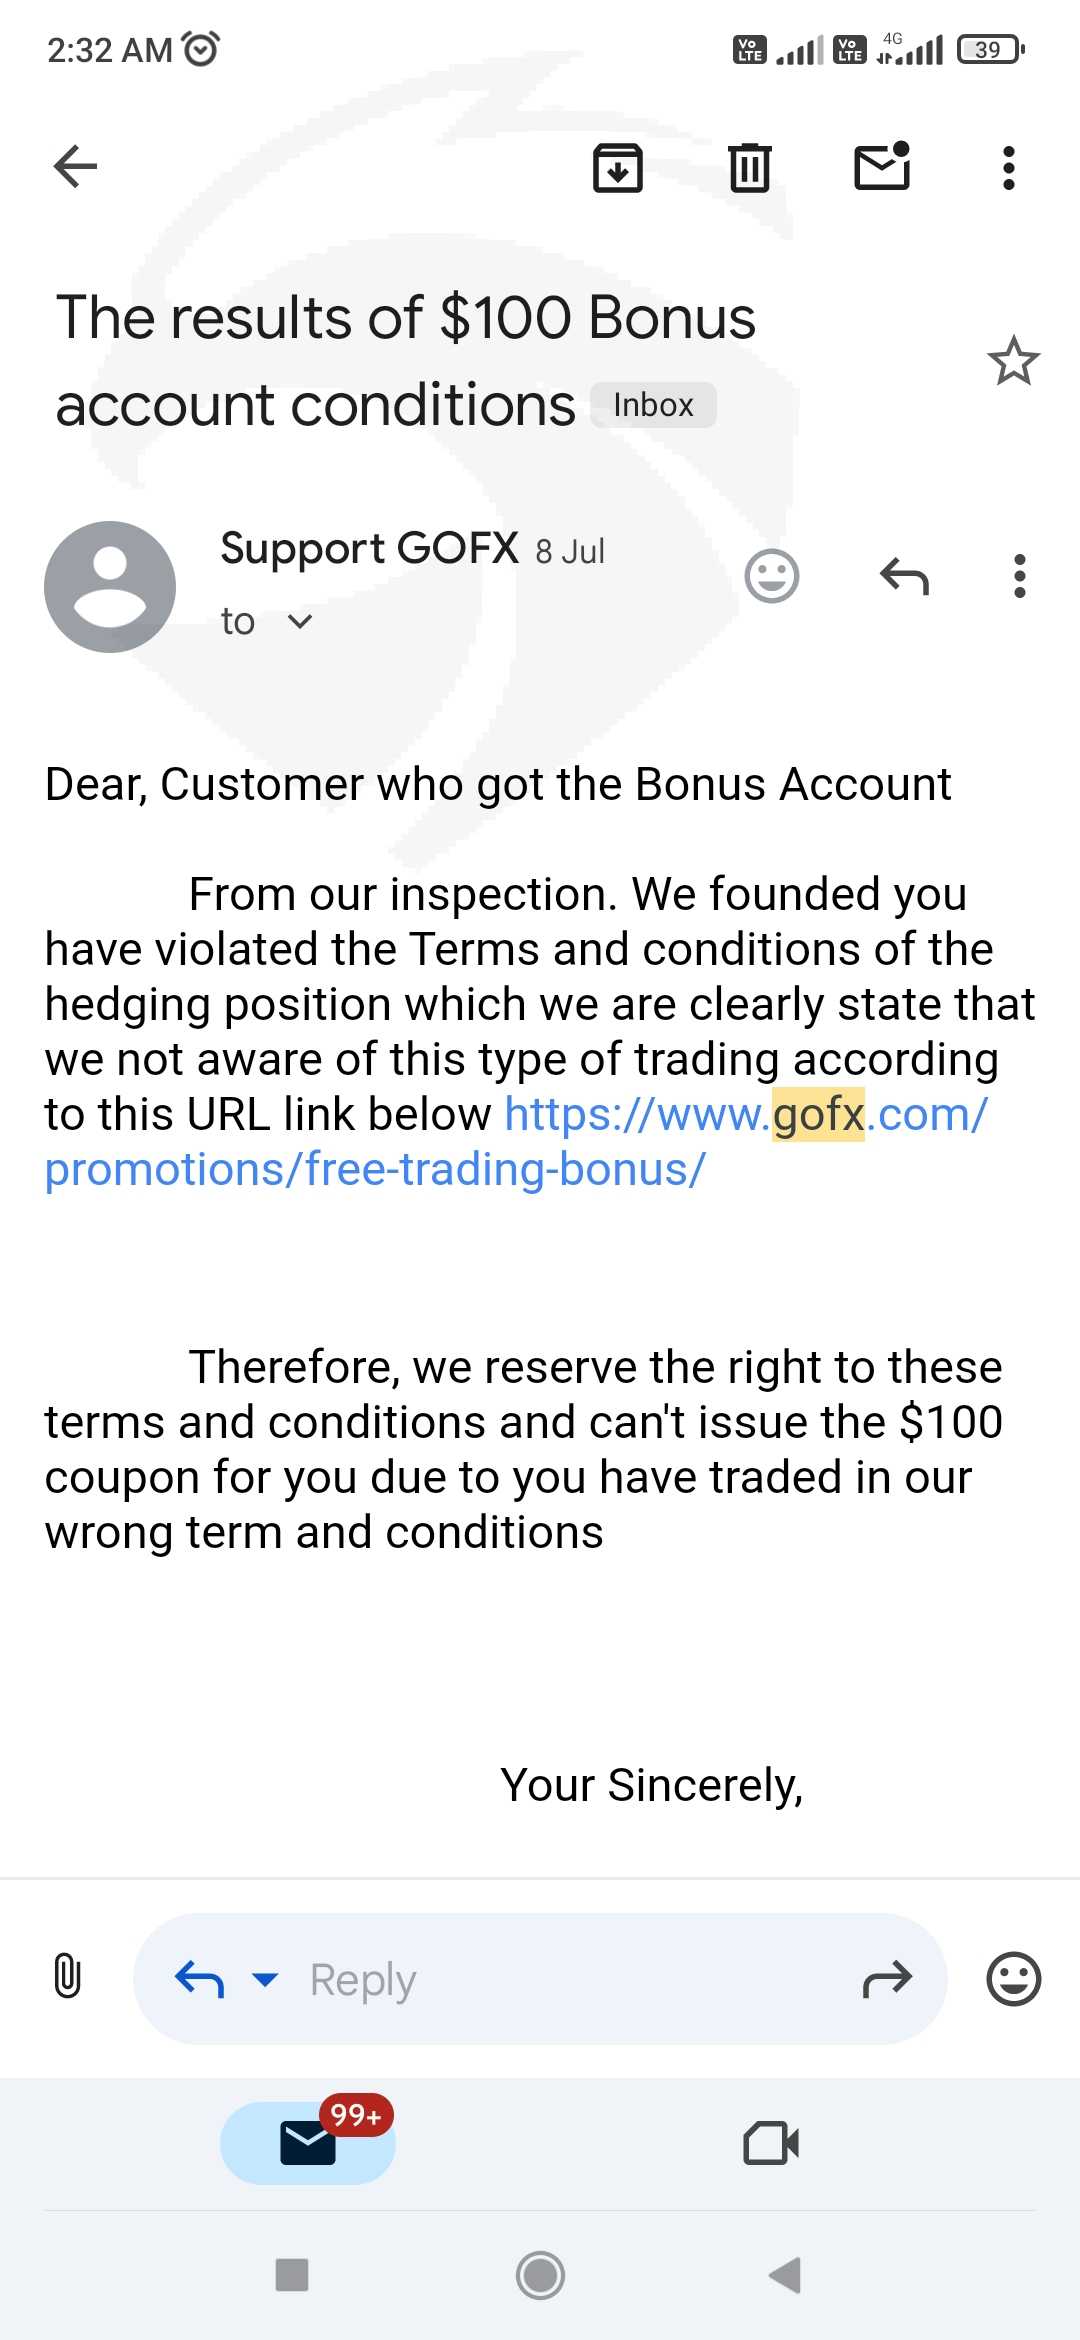Attach a file using paperclip icon
The width and height of the screenshot is (1080, 2340).
tap(67, 1977)
